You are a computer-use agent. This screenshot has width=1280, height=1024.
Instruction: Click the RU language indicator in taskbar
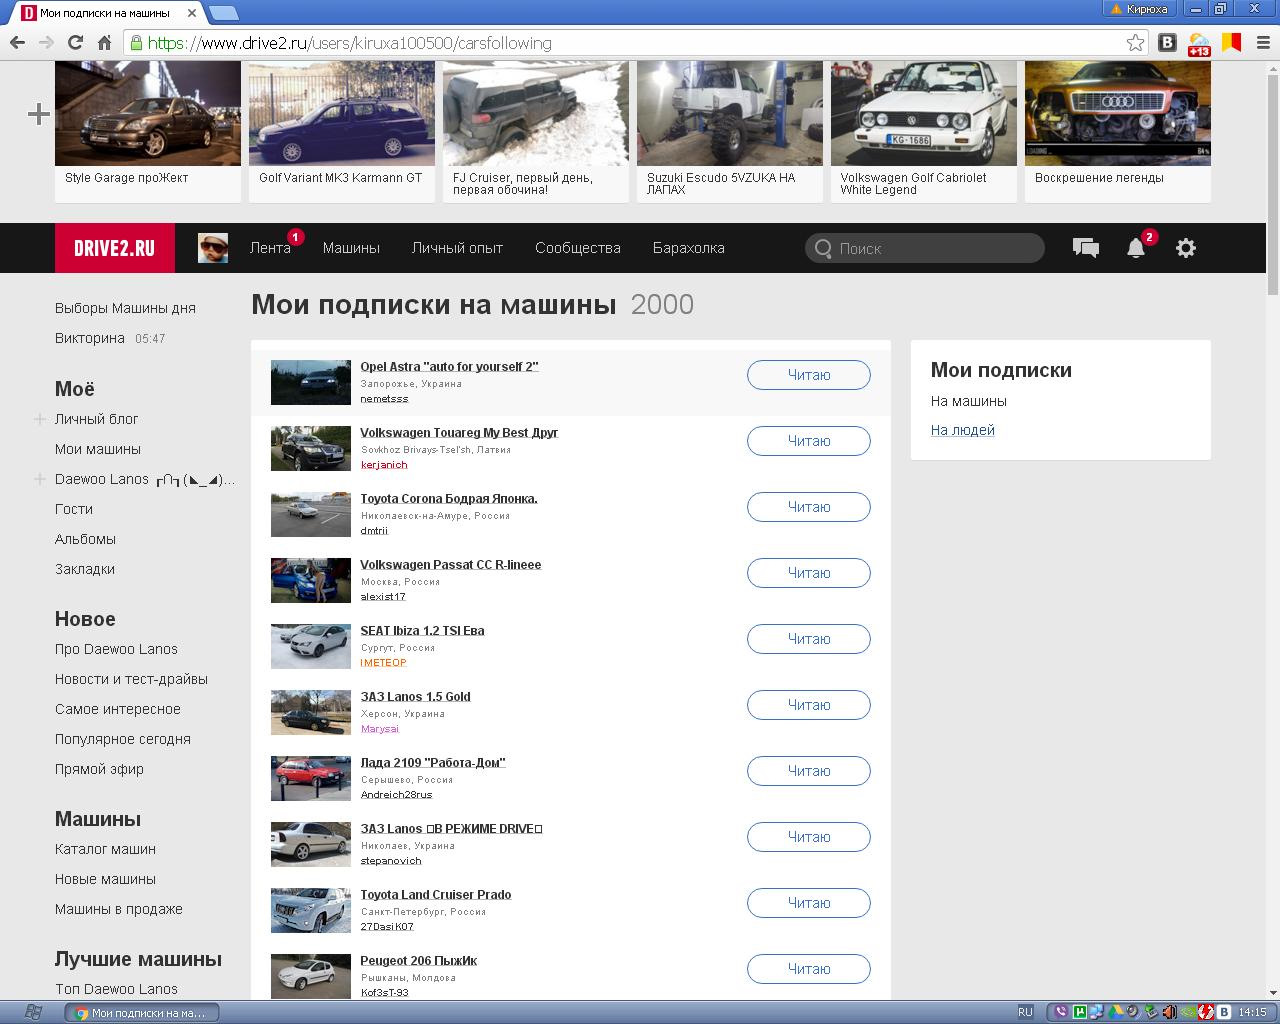point(1025,1012)
